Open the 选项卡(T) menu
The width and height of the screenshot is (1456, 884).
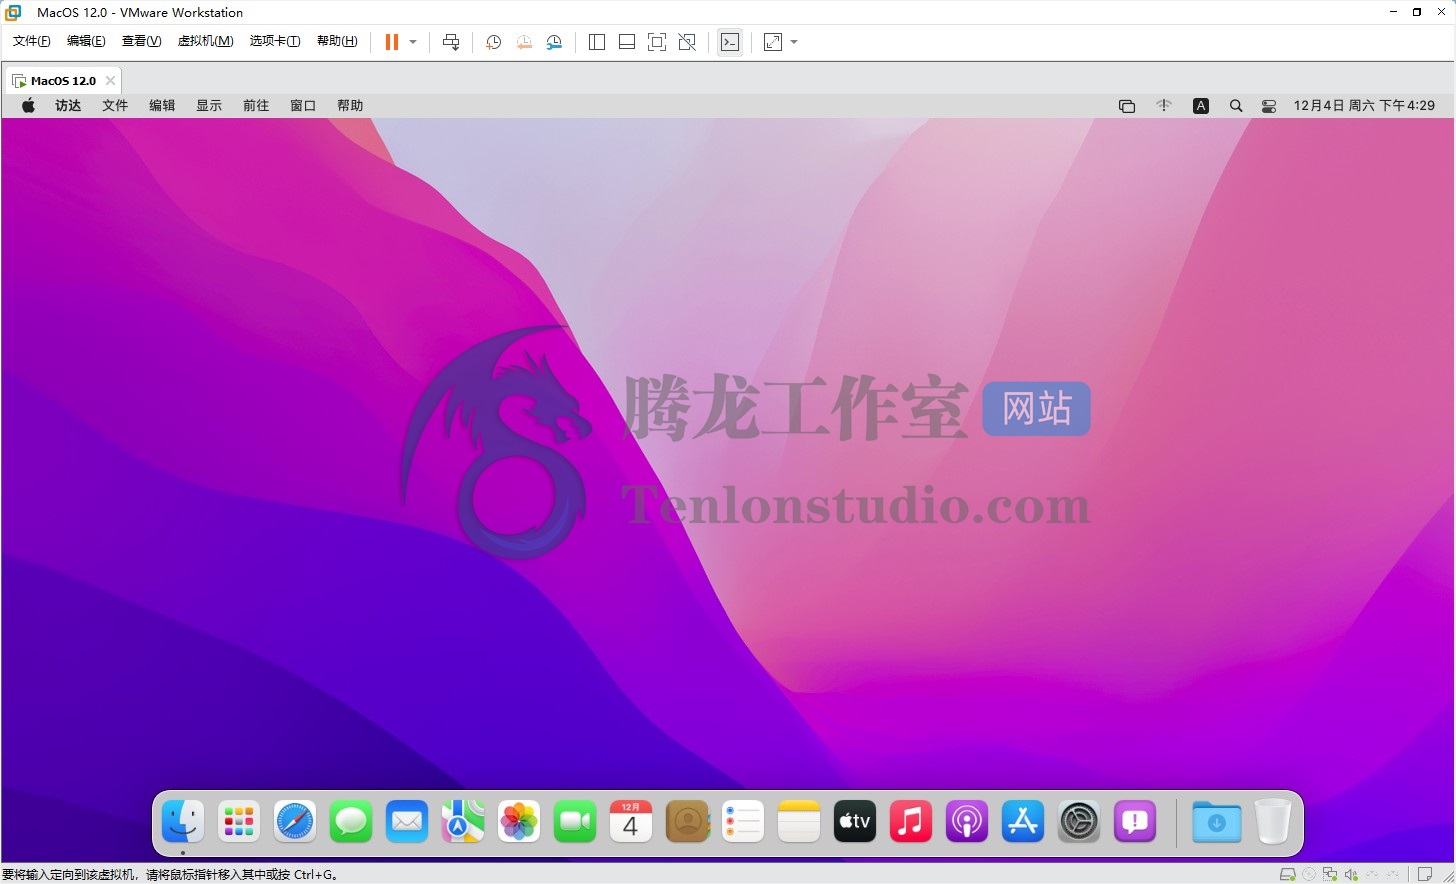click(275, 41)
